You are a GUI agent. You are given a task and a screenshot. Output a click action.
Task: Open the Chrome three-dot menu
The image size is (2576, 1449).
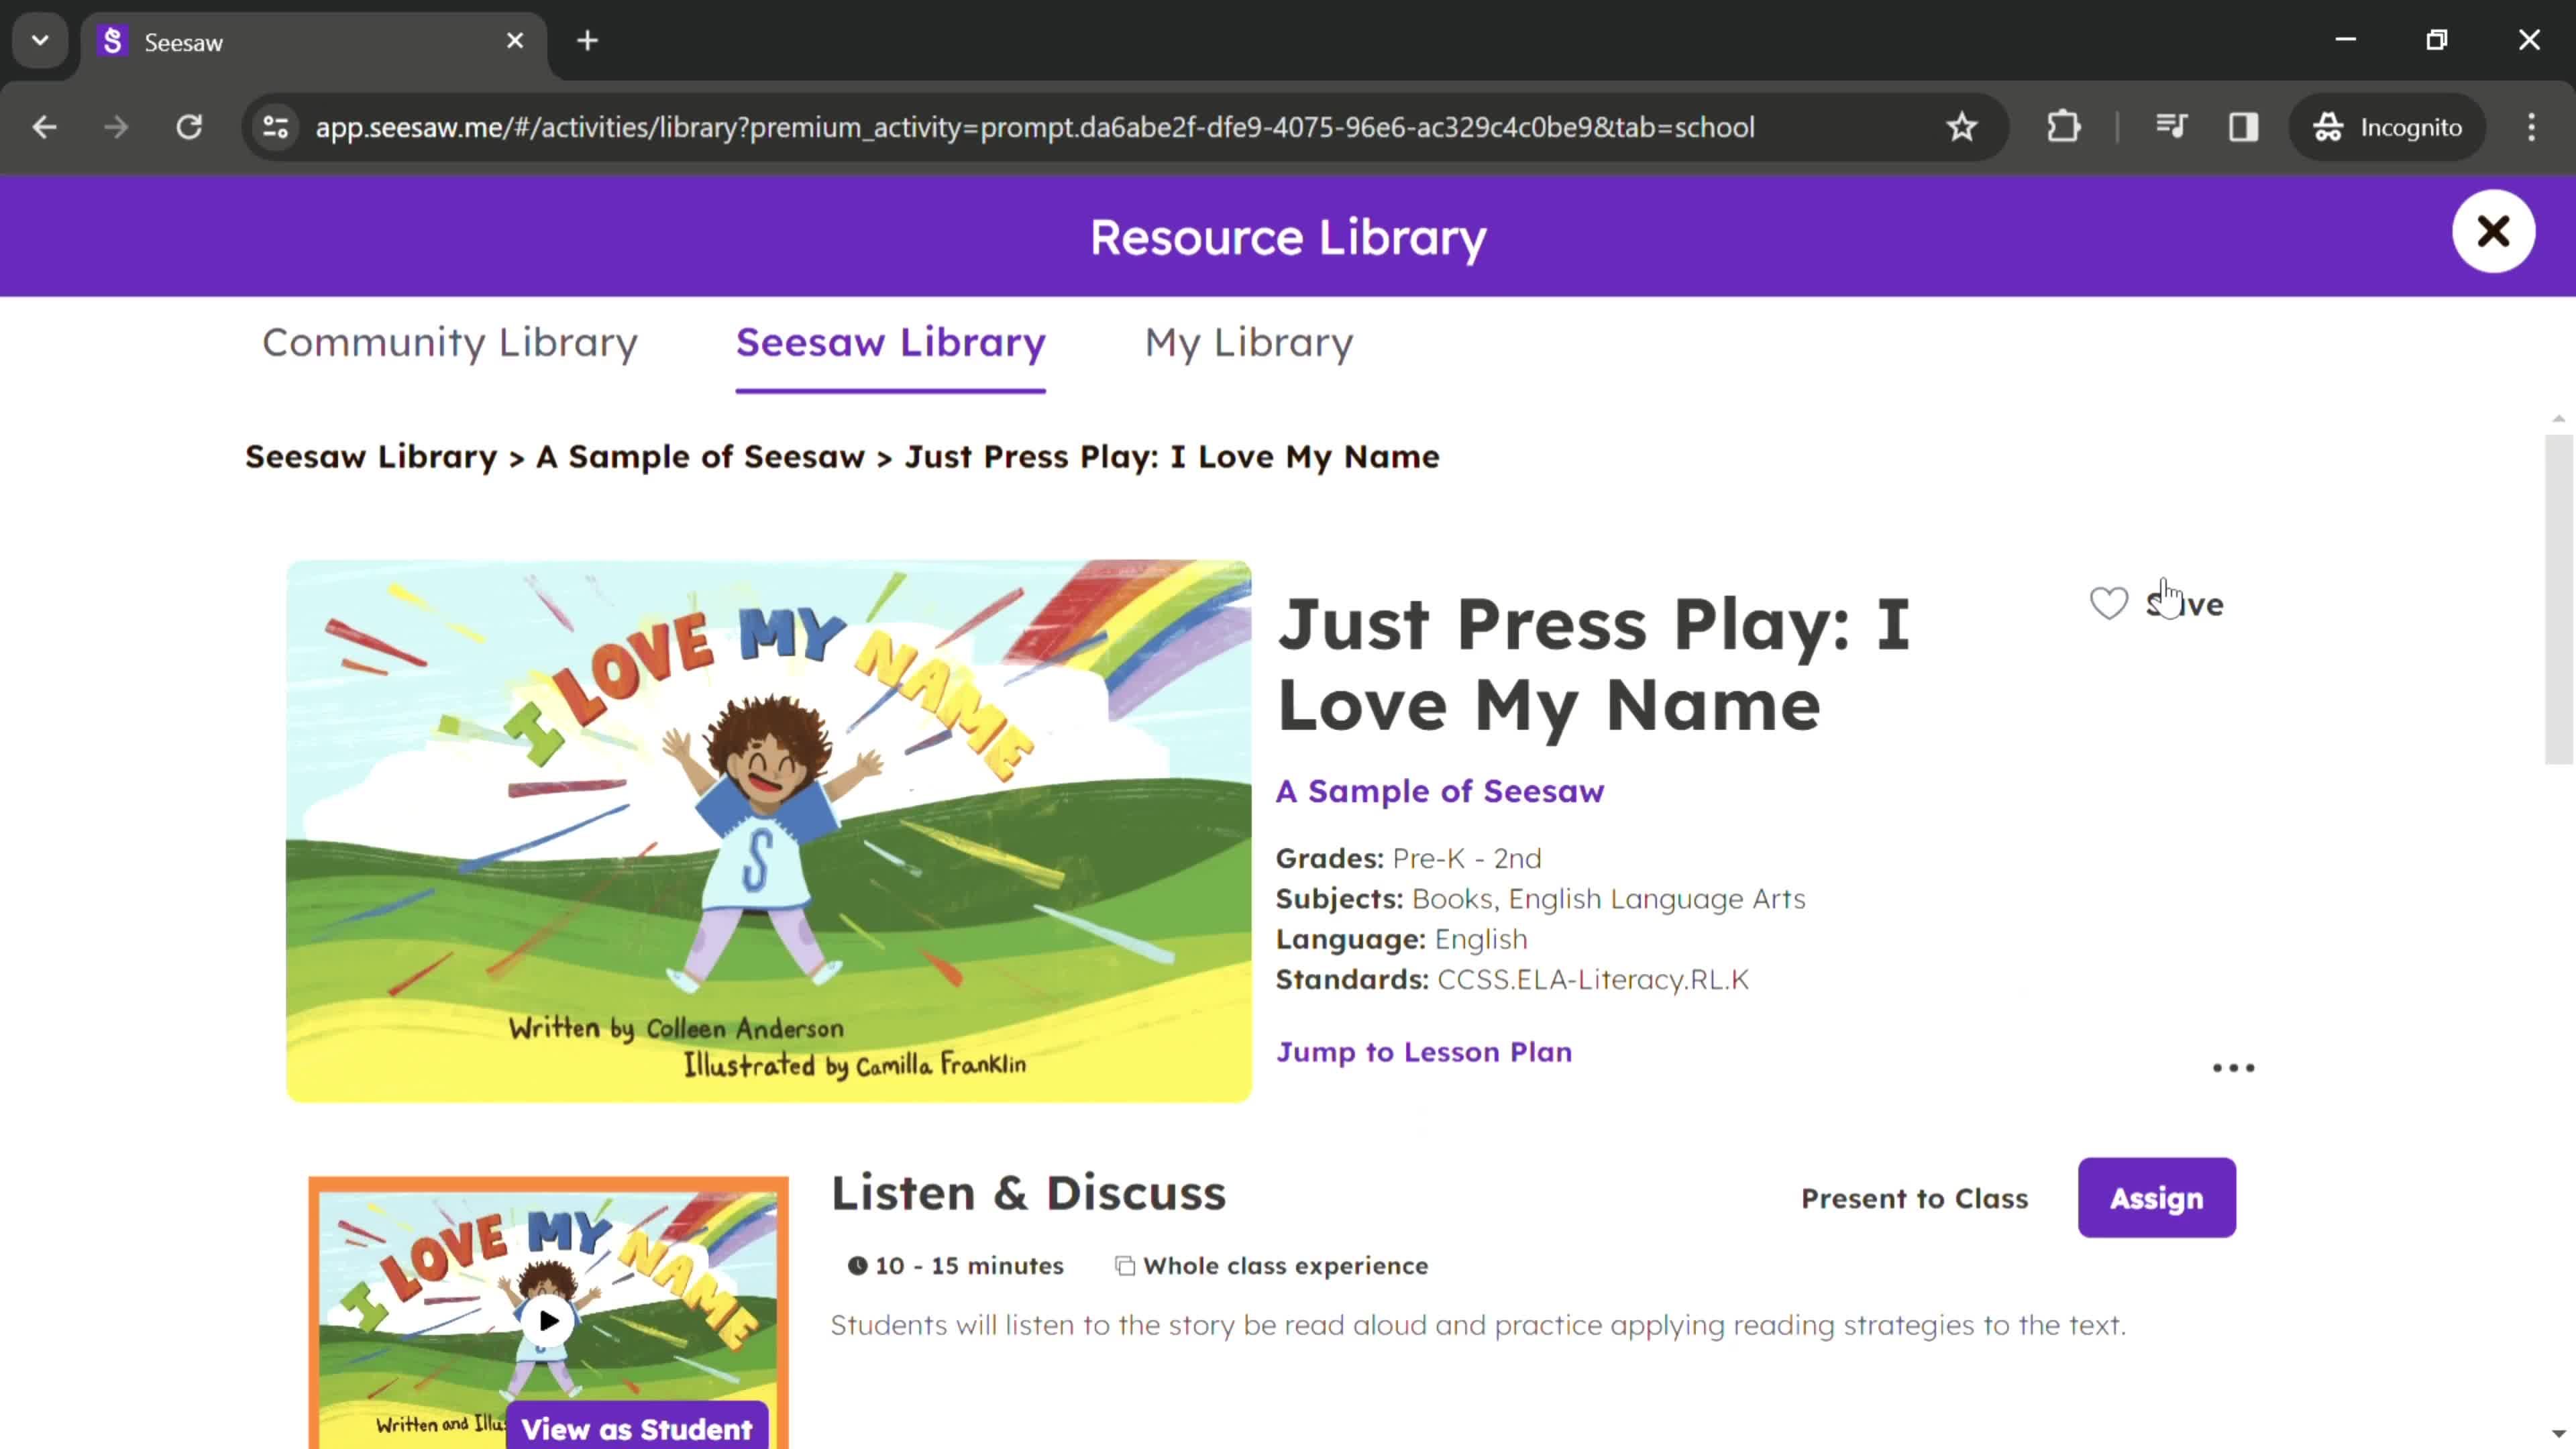(x=2531, y=127)
